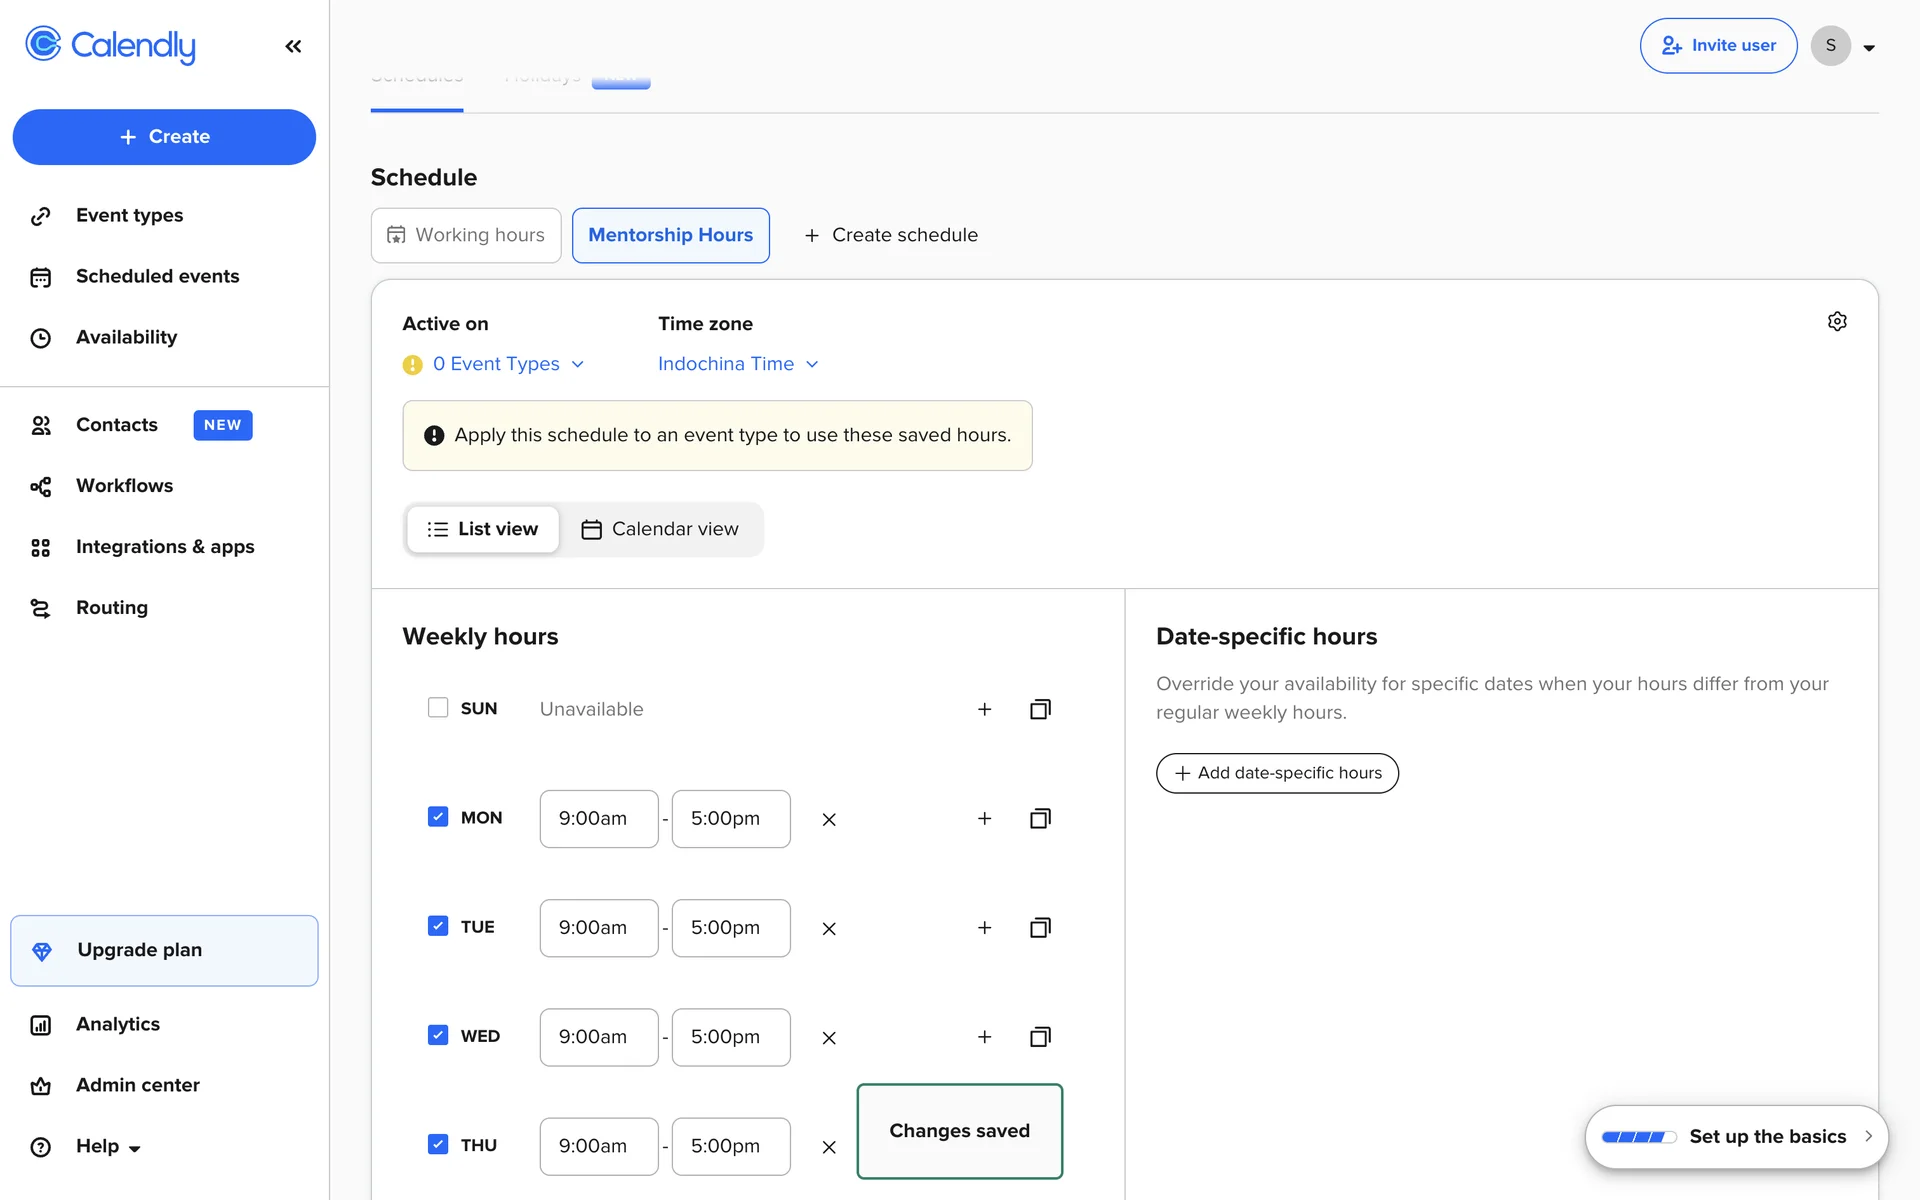Switch to the Calendar view tab
This screenshot has width=1920, height=1200.
(x=660, y=529)
